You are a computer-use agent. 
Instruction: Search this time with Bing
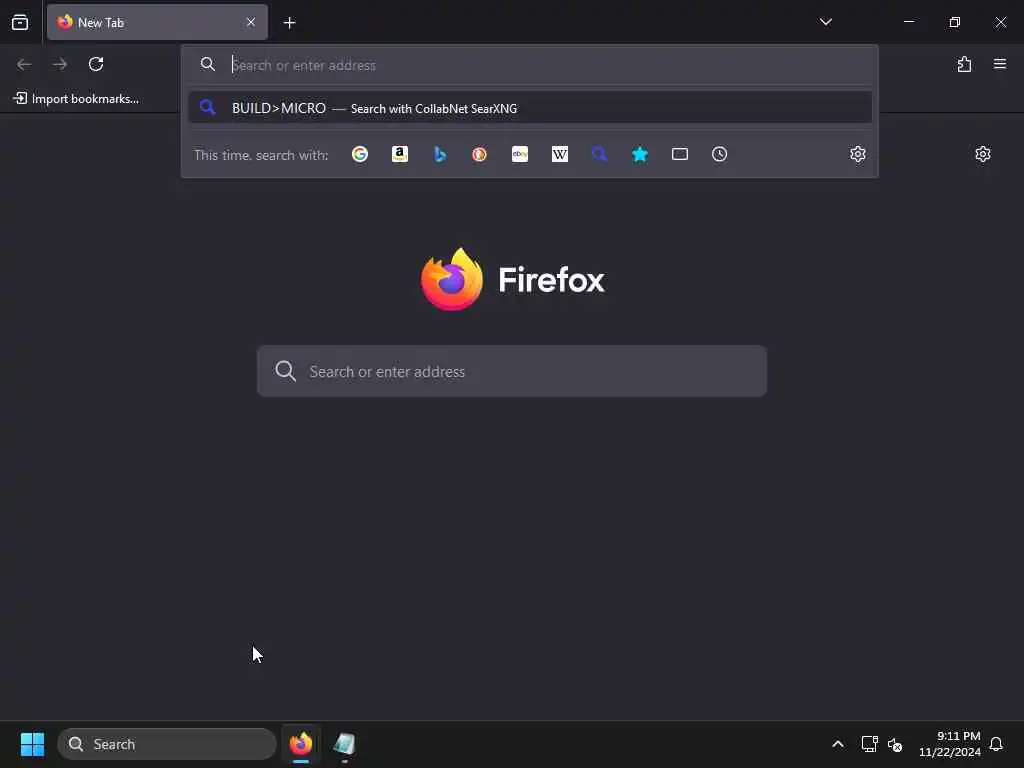[440, 154]
